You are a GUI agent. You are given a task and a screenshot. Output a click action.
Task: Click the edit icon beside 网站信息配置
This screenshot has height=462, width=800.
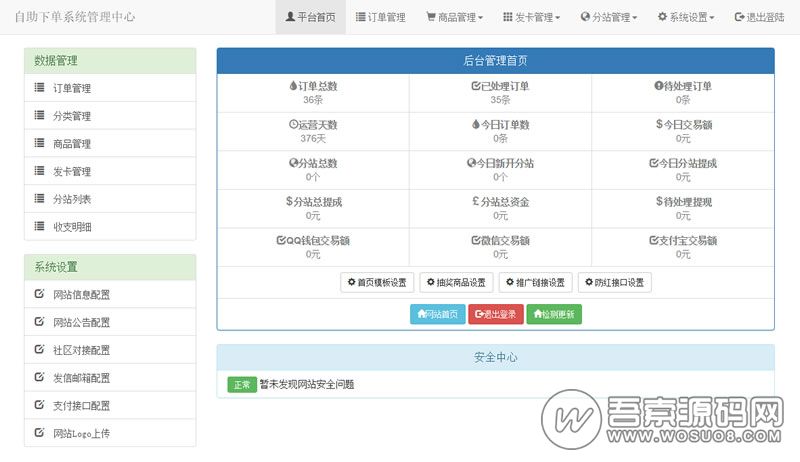[x=38, y=294]
